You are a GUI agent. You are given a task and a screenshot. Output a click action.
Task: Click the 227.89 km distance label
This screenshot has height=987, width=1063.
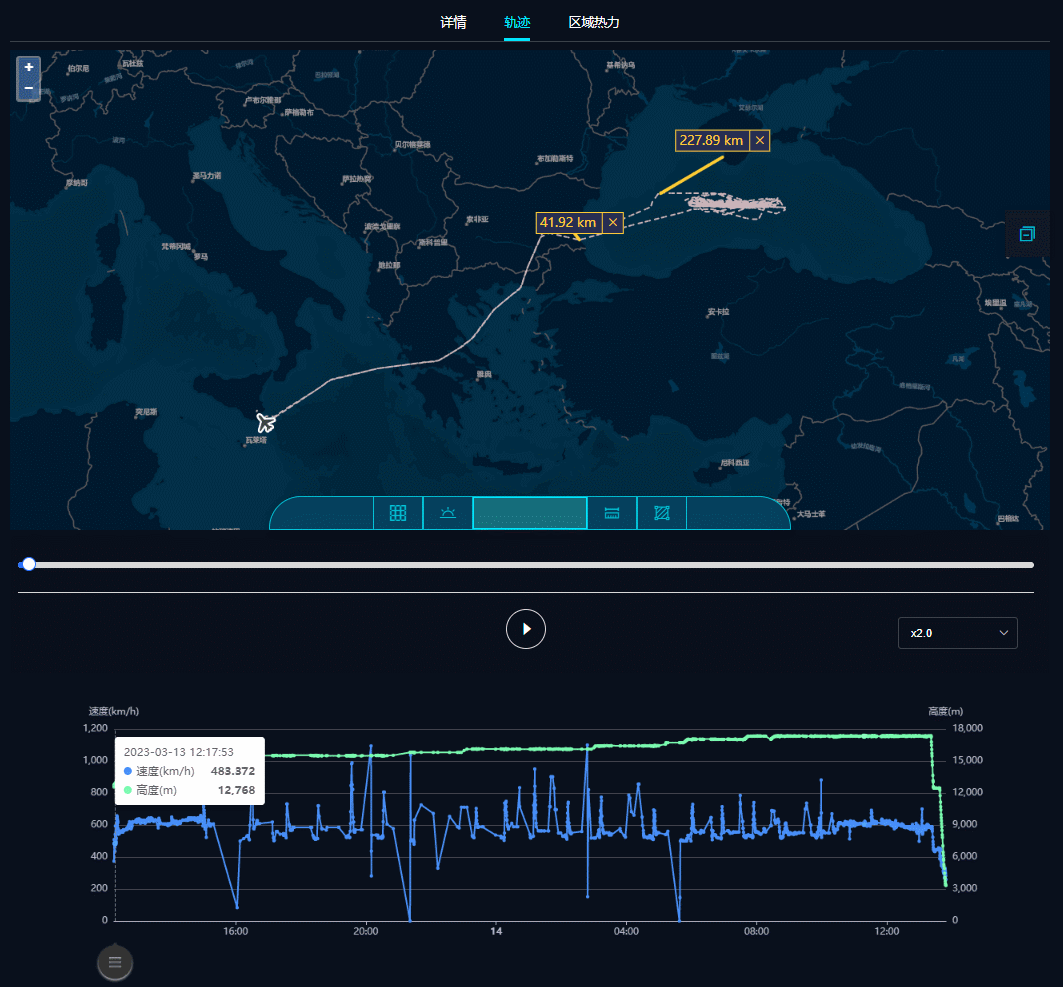(x=711, y=141)
